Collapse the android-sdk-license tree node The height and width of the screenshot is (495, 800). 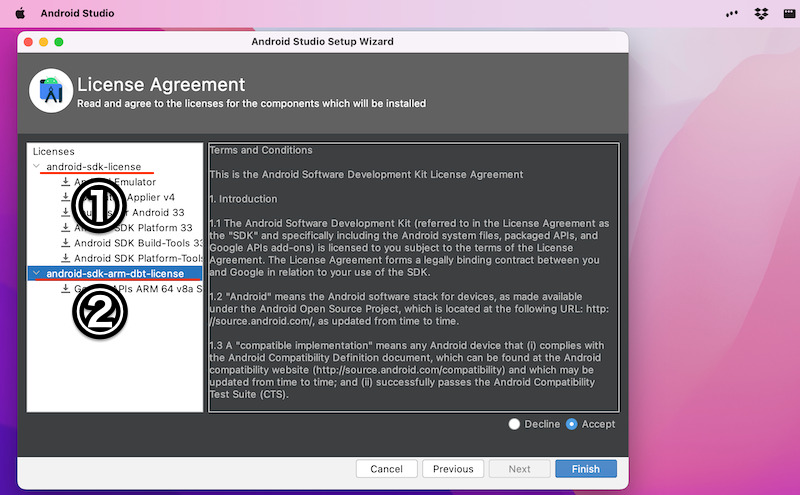[x=37, y=167]
